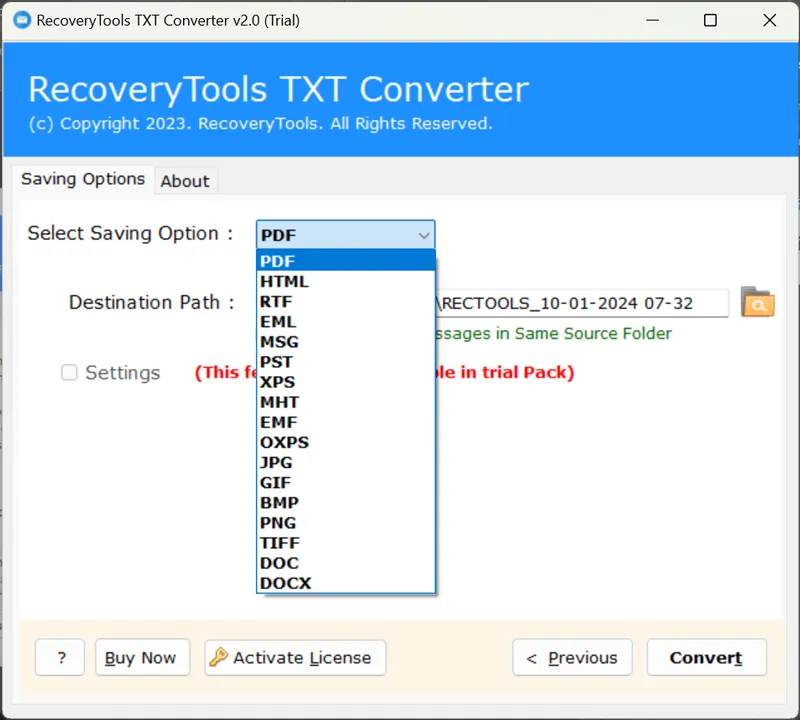Click the key icon on Activate License
800x720 pixels.
click(x=218, y=657)
